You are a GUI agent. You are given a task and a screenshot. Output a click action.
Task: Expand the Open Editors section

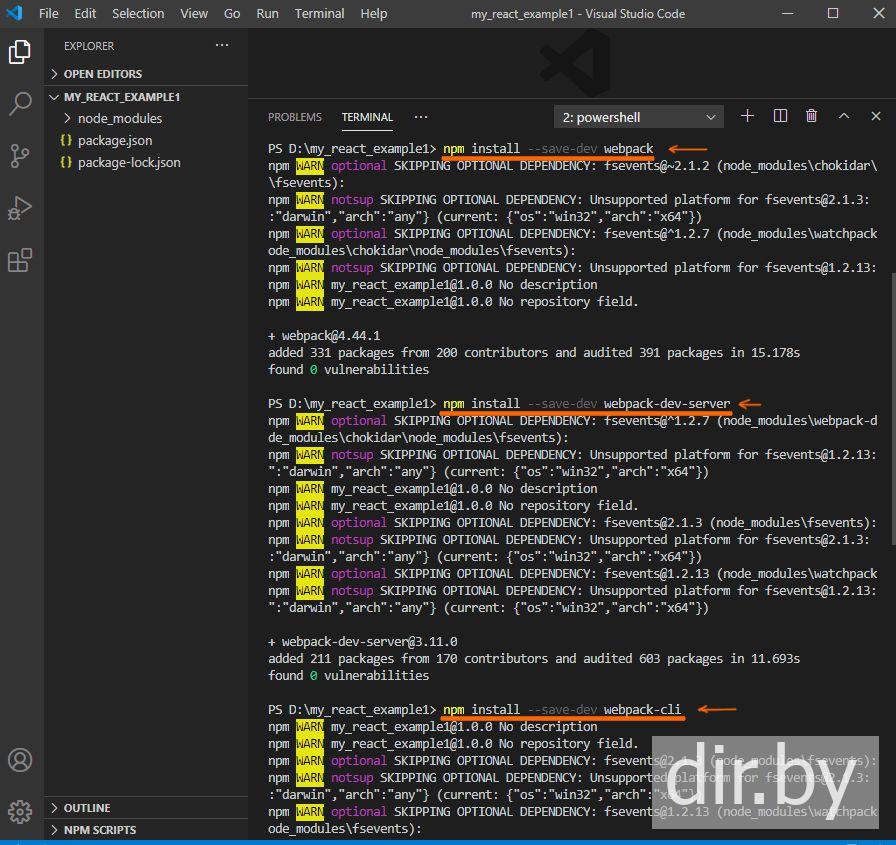pos(102,74)
